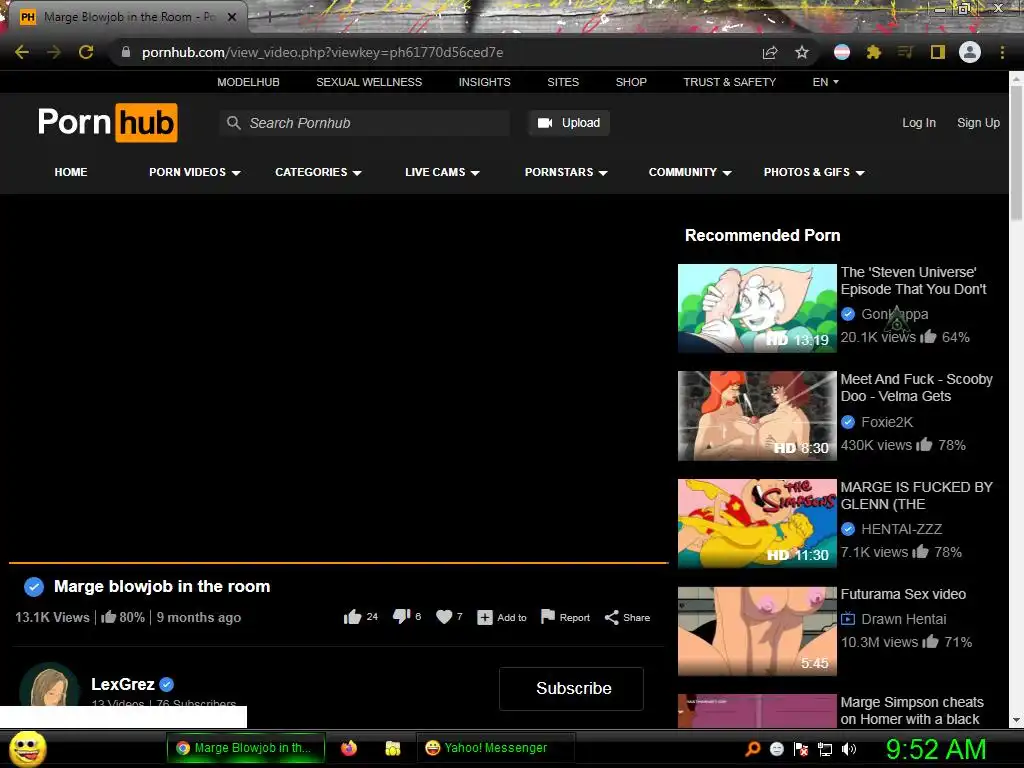Click the site logo in the header
This screenshot has height=768, width=1024.
(x=108, y=122)
